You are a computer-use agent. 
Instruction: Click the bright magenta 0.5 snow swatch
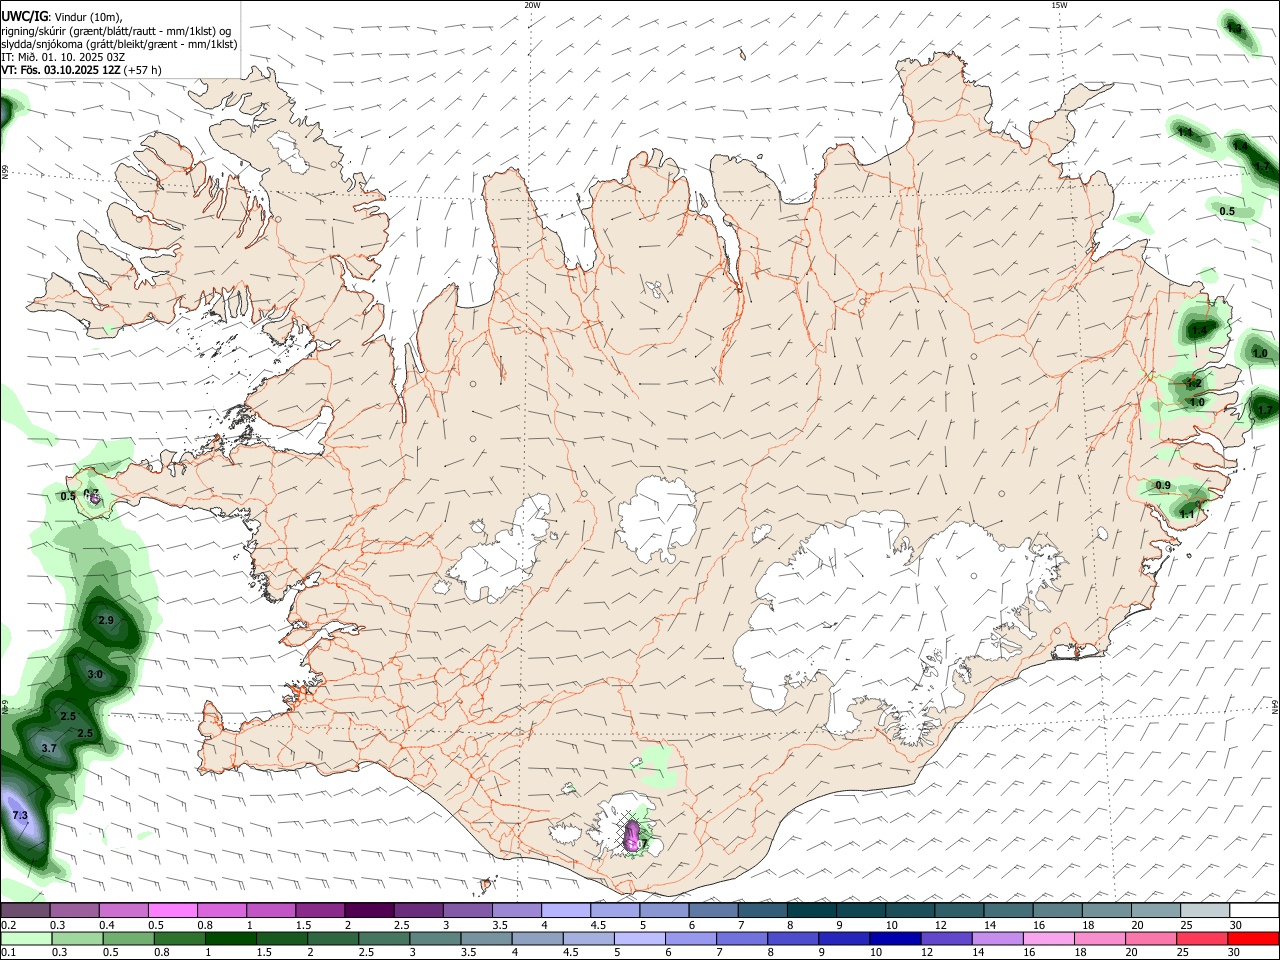173,910
